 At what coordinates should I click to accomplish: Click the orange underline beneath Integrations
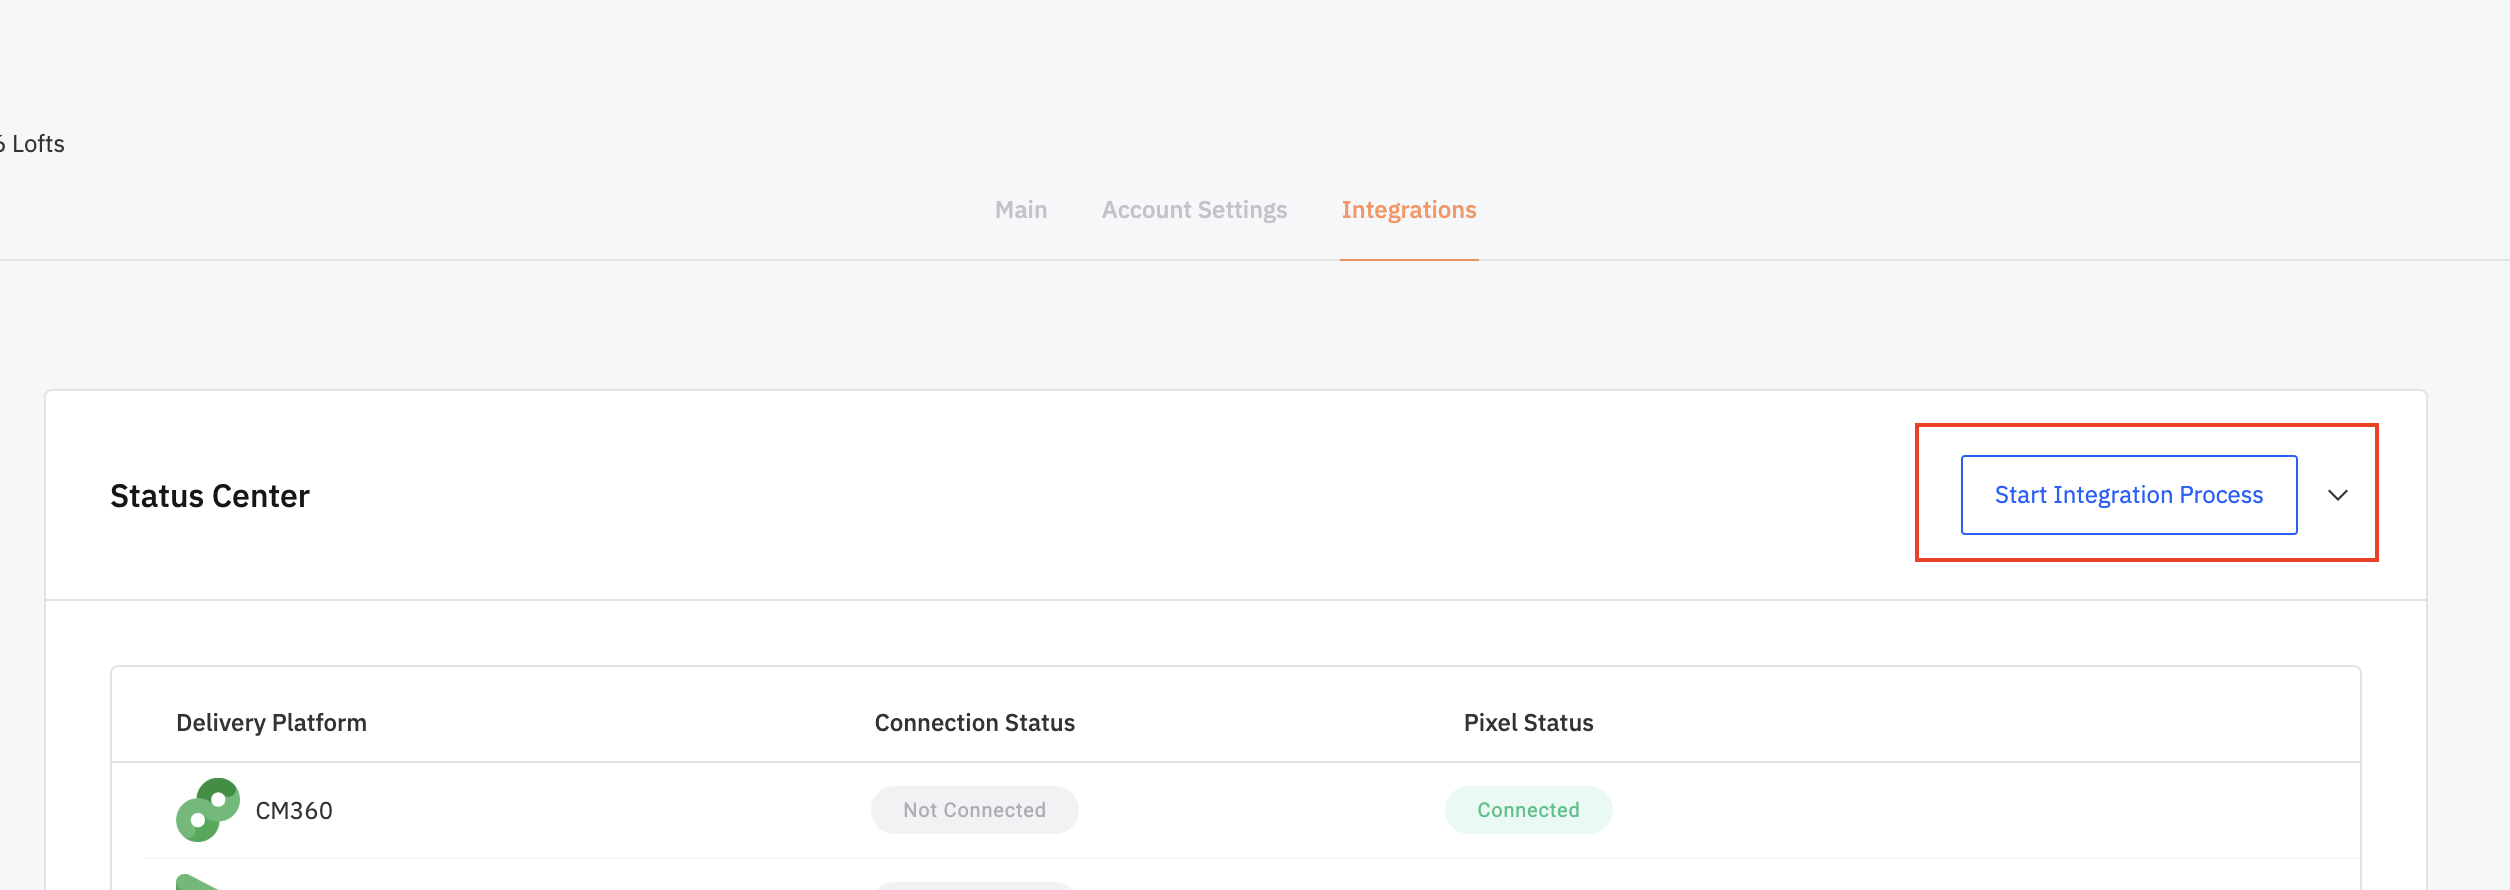tap(1408, 260)
